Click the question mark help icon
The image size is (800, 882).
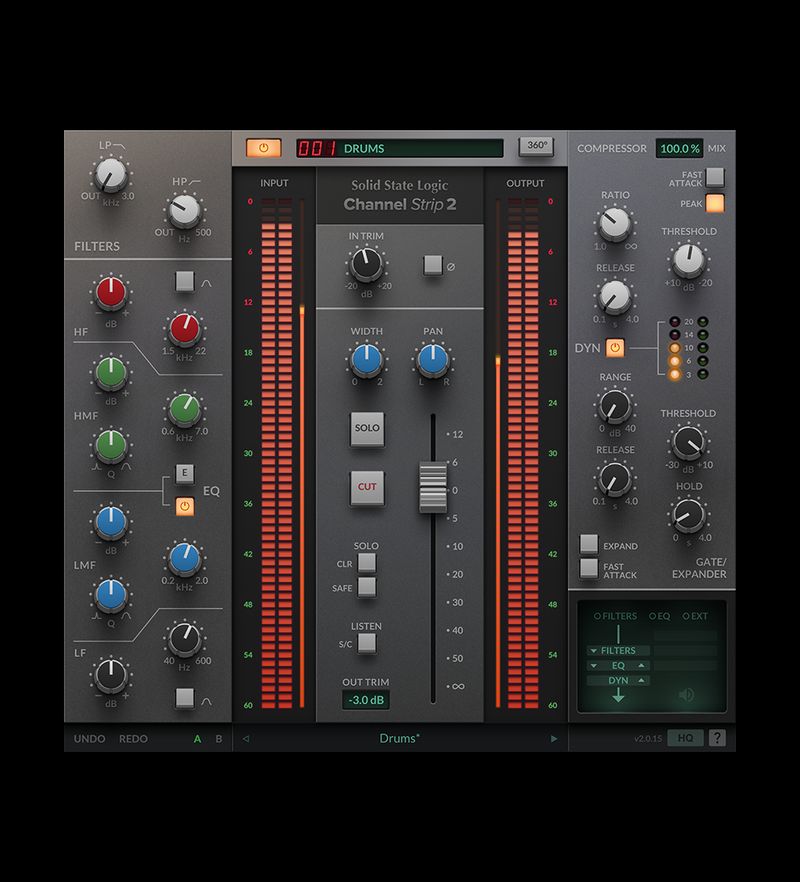718,738
